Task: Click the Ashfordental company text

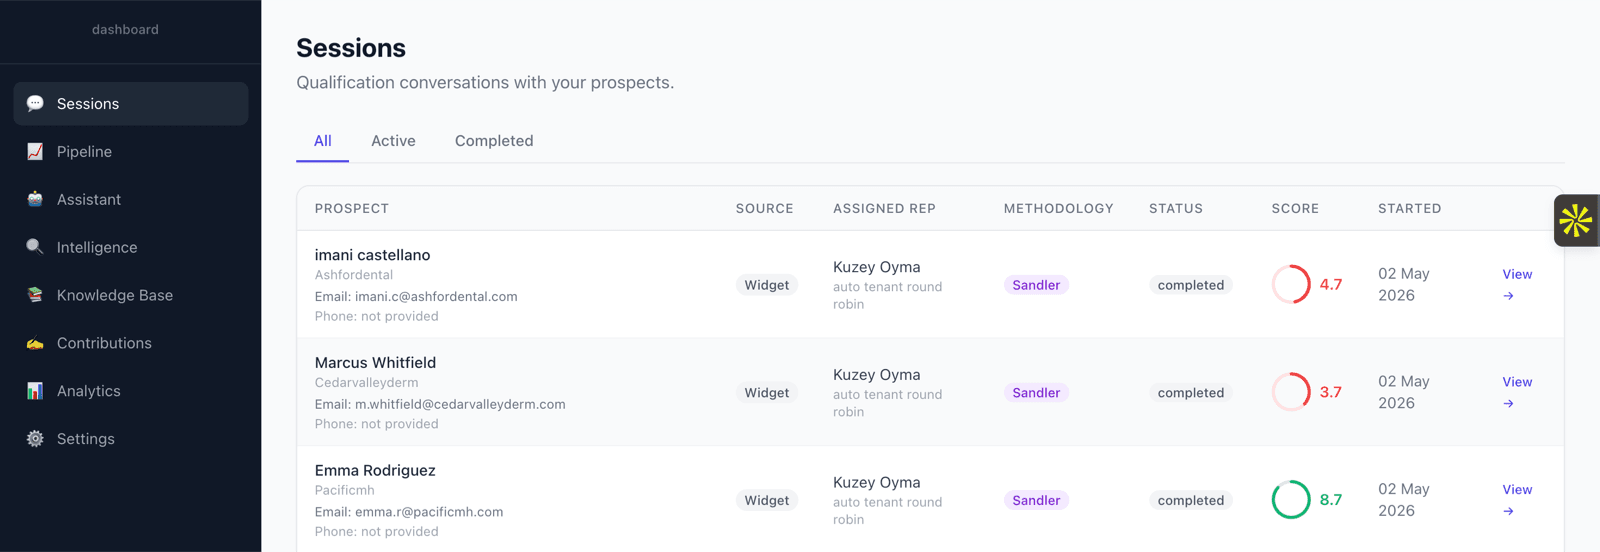Action: [354, 275]
